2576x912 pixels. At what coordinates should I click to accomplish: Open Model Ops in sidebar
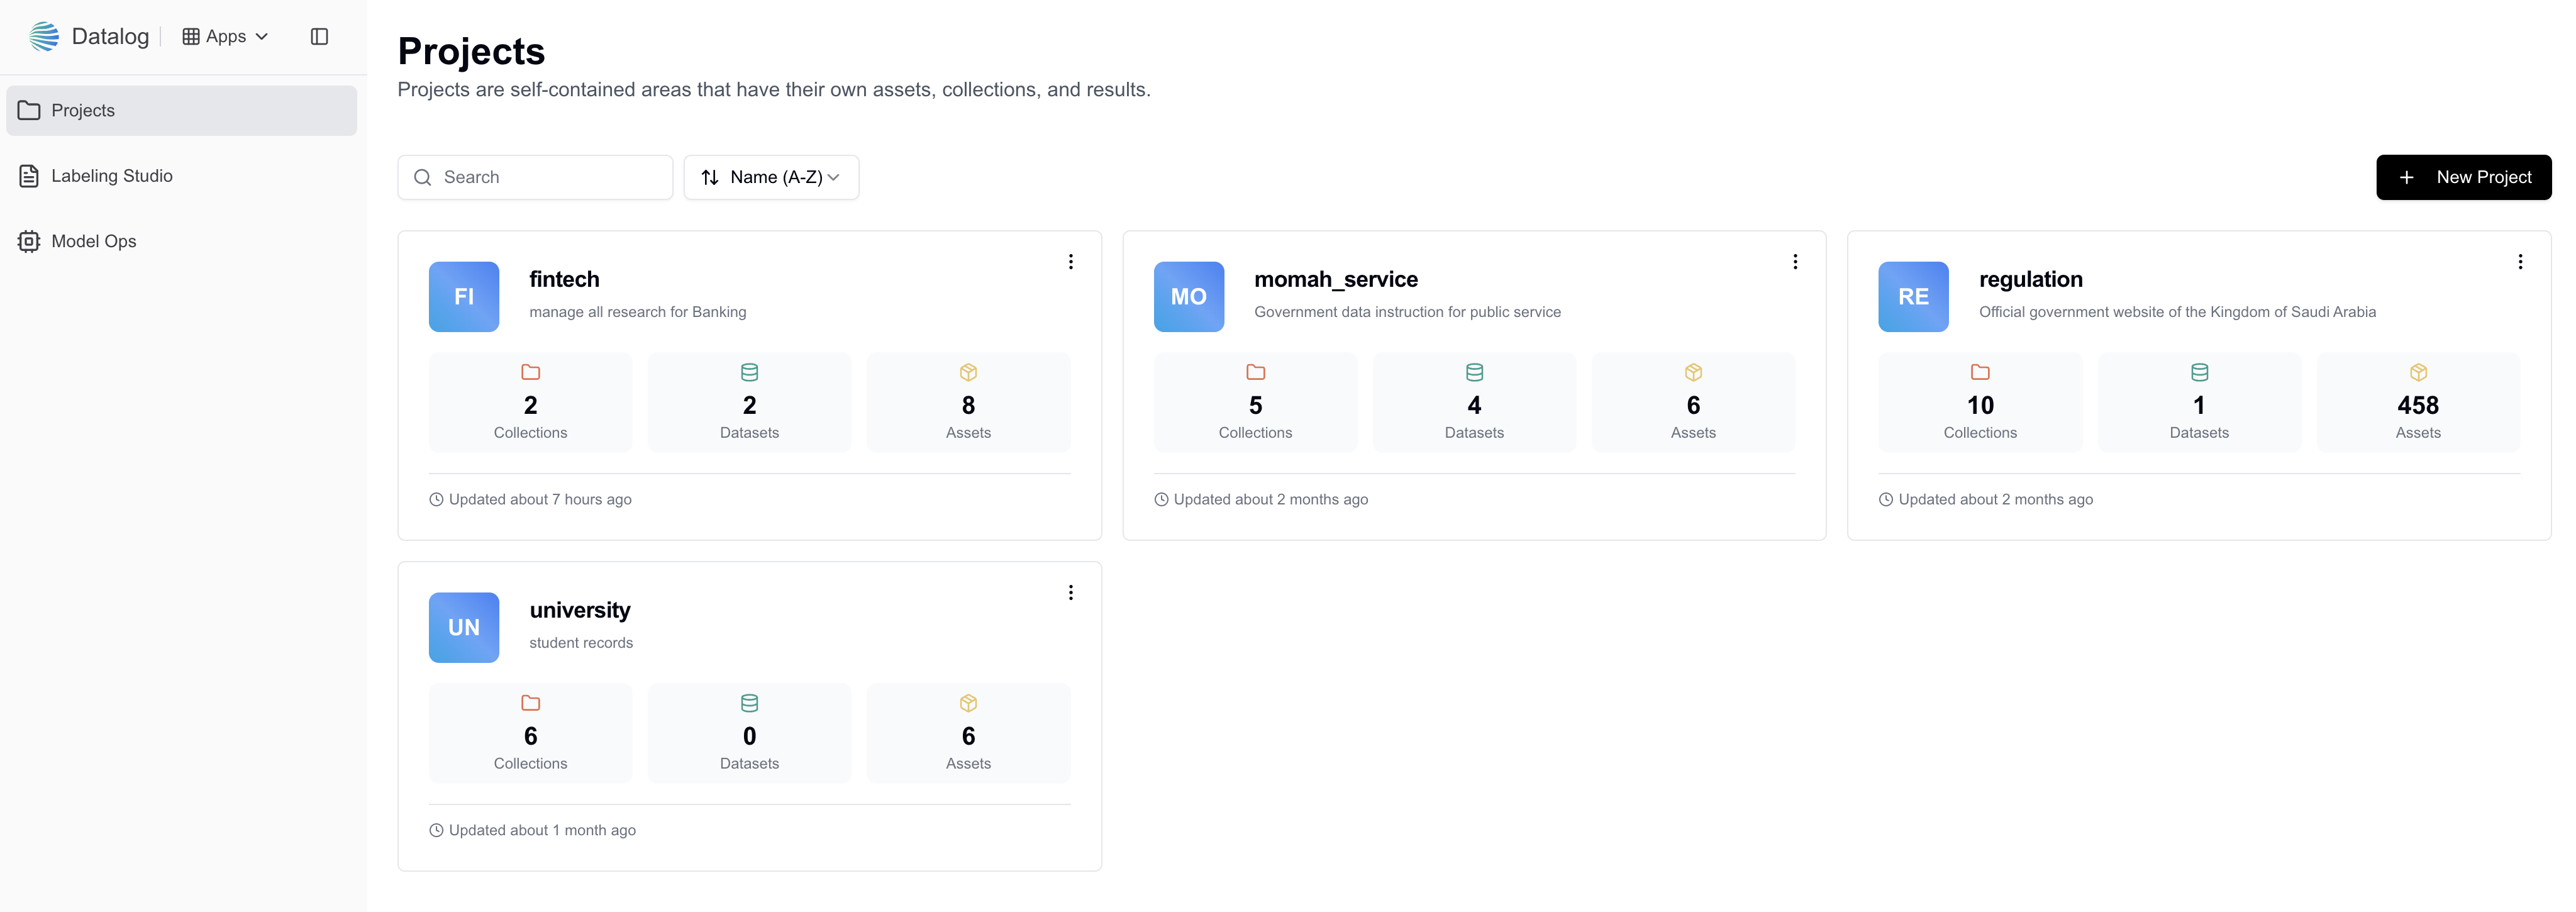(93, 241)
